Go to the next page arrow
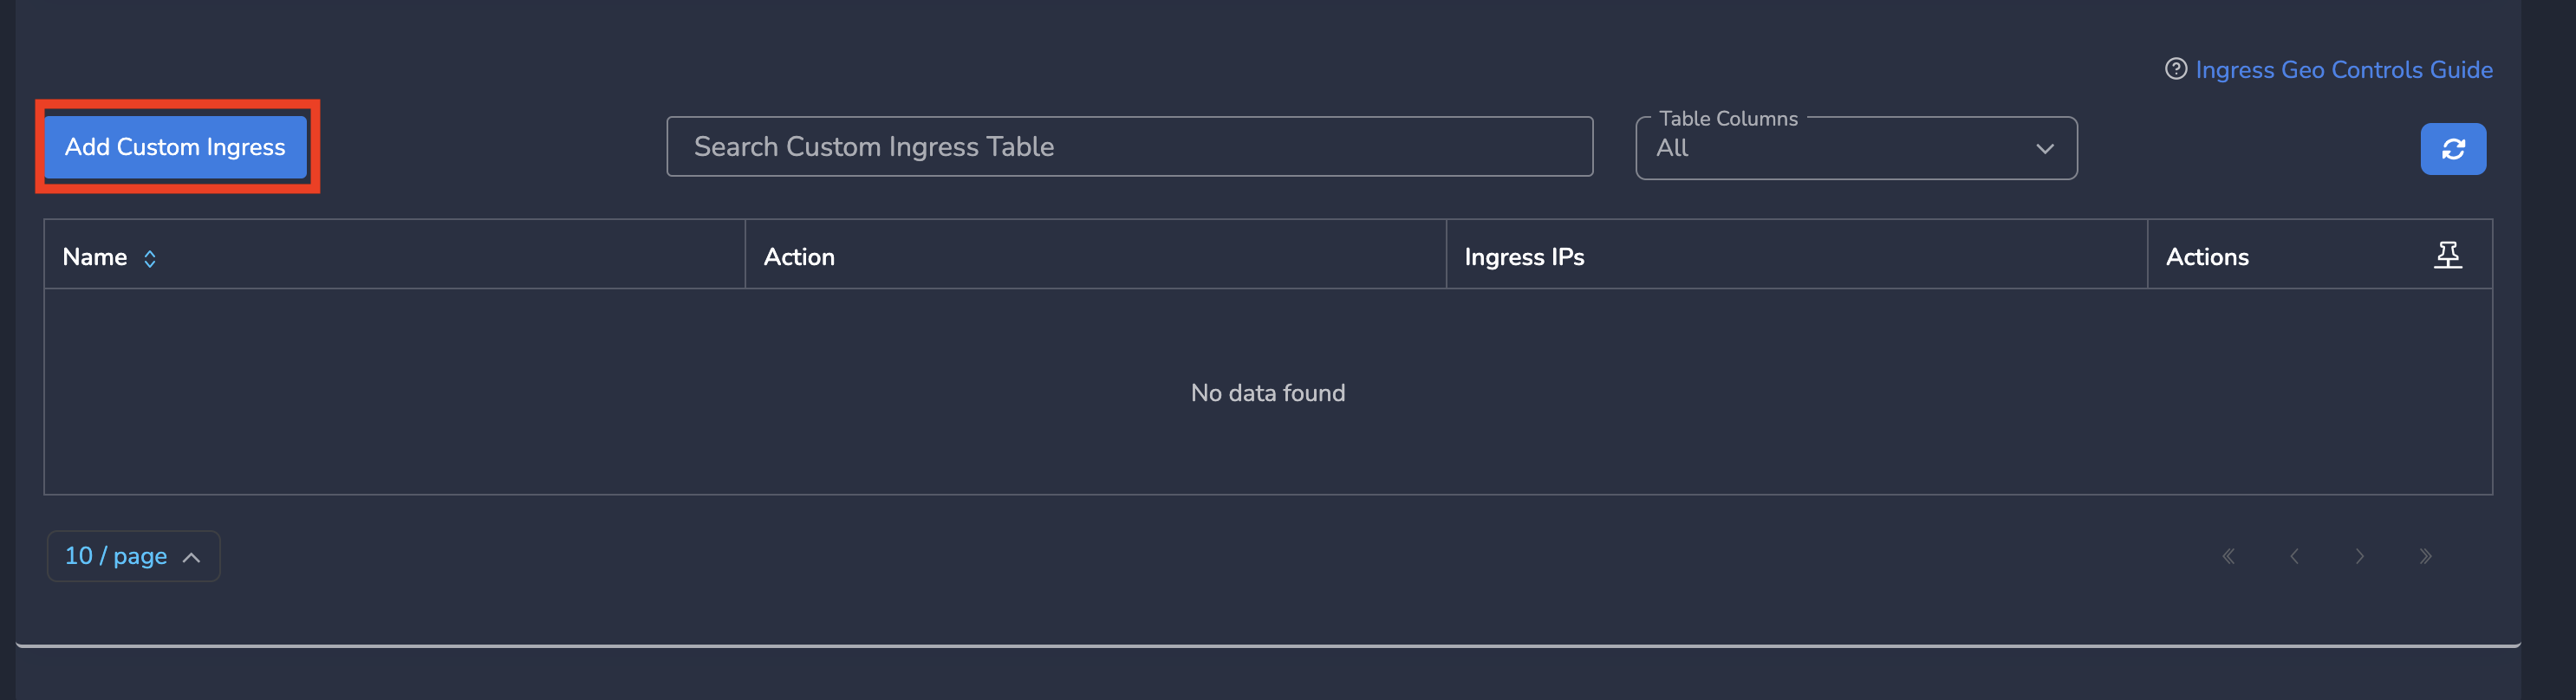This screenshot has width=2576, height=700. [x=2359, y=557]
